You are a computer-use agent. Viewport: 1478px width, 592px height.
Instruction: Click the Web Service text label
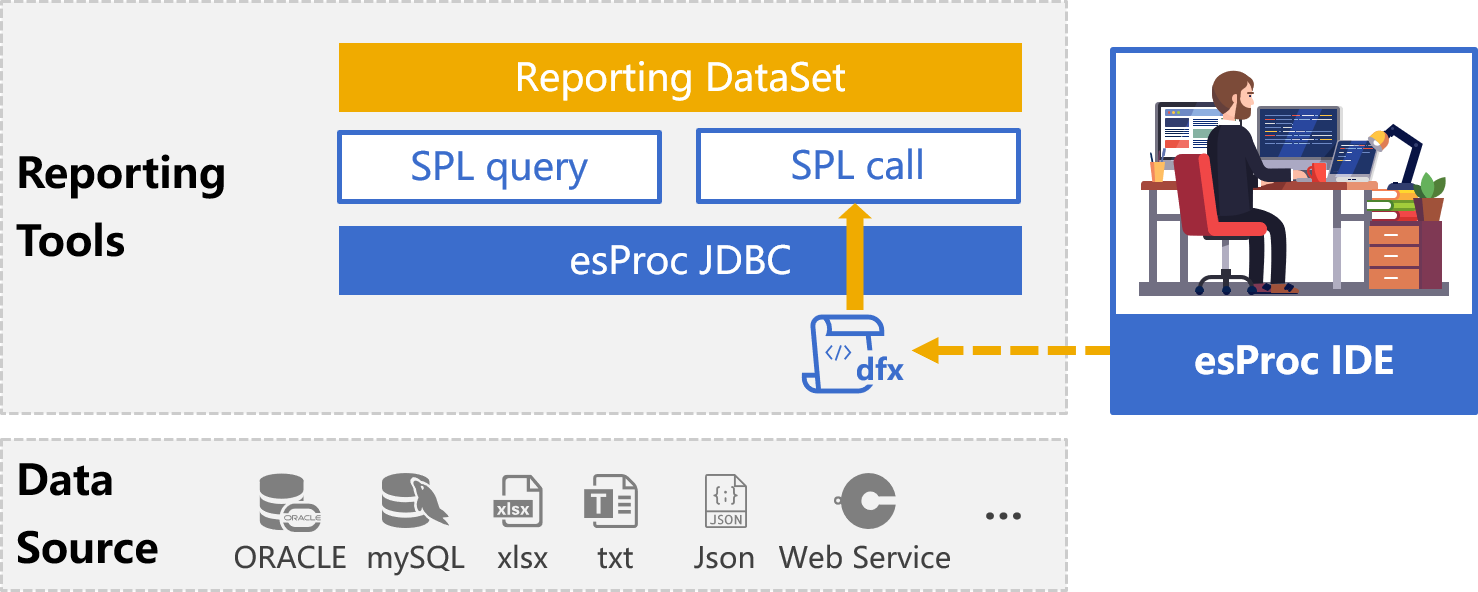865,557
